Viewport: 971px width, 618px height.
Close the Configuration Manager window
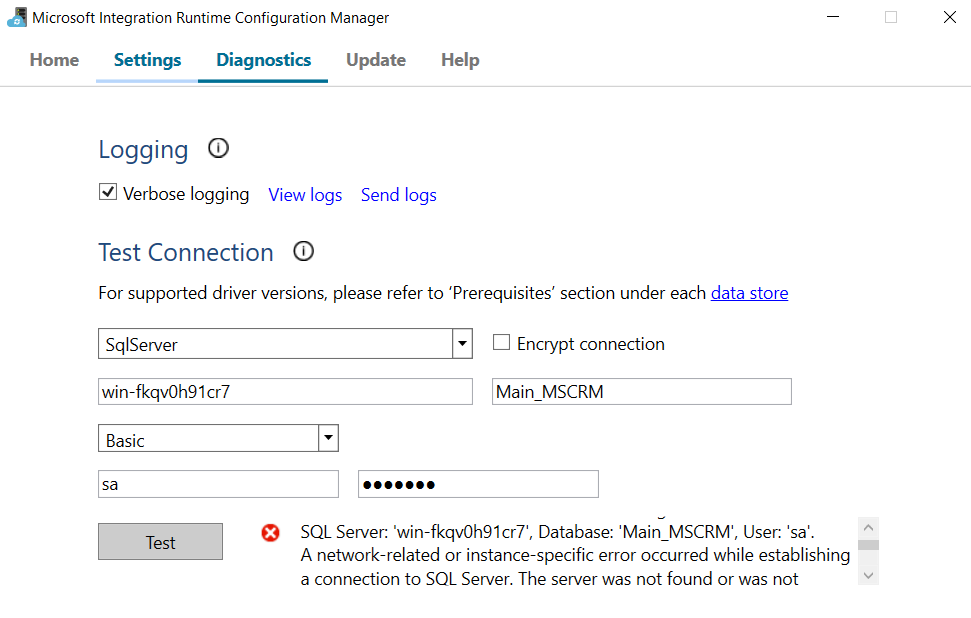coord(949,17)
